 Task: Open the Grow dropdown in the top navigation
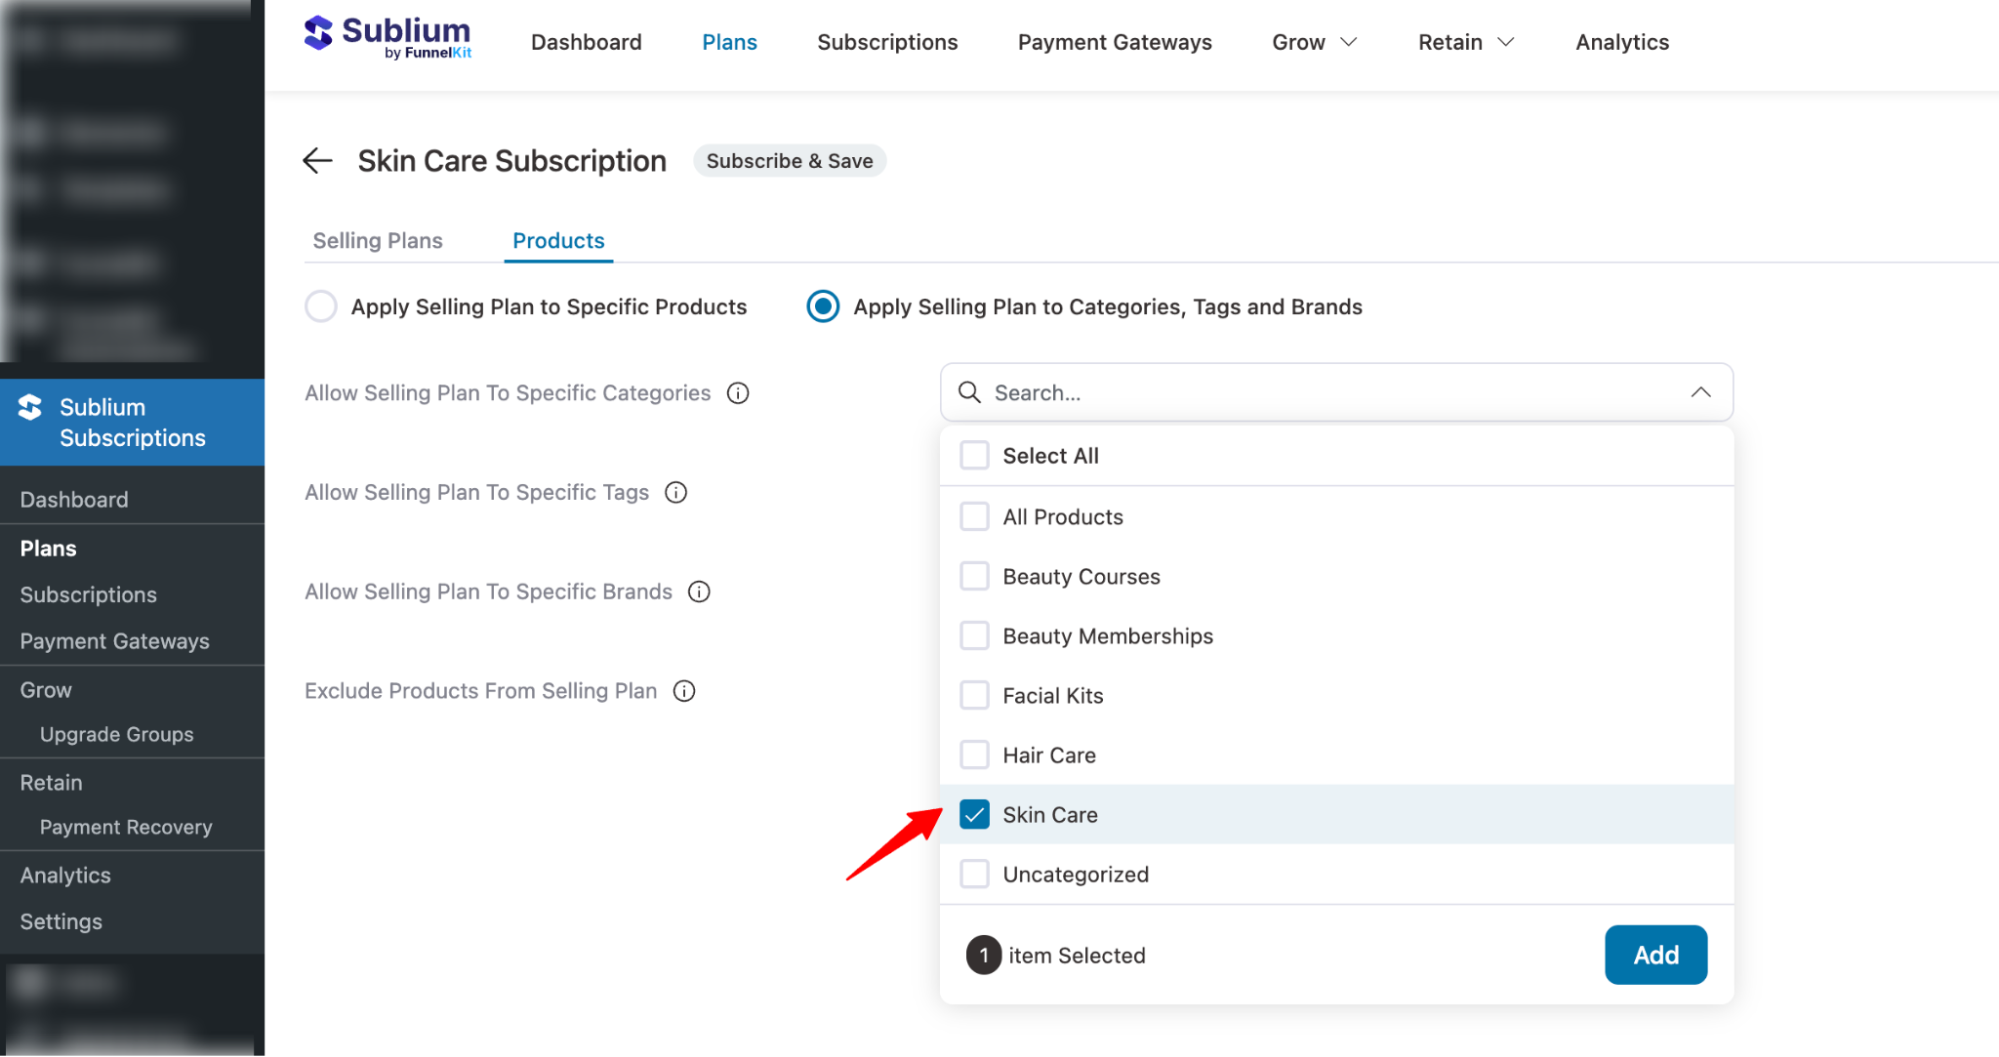click(1313, 42)
